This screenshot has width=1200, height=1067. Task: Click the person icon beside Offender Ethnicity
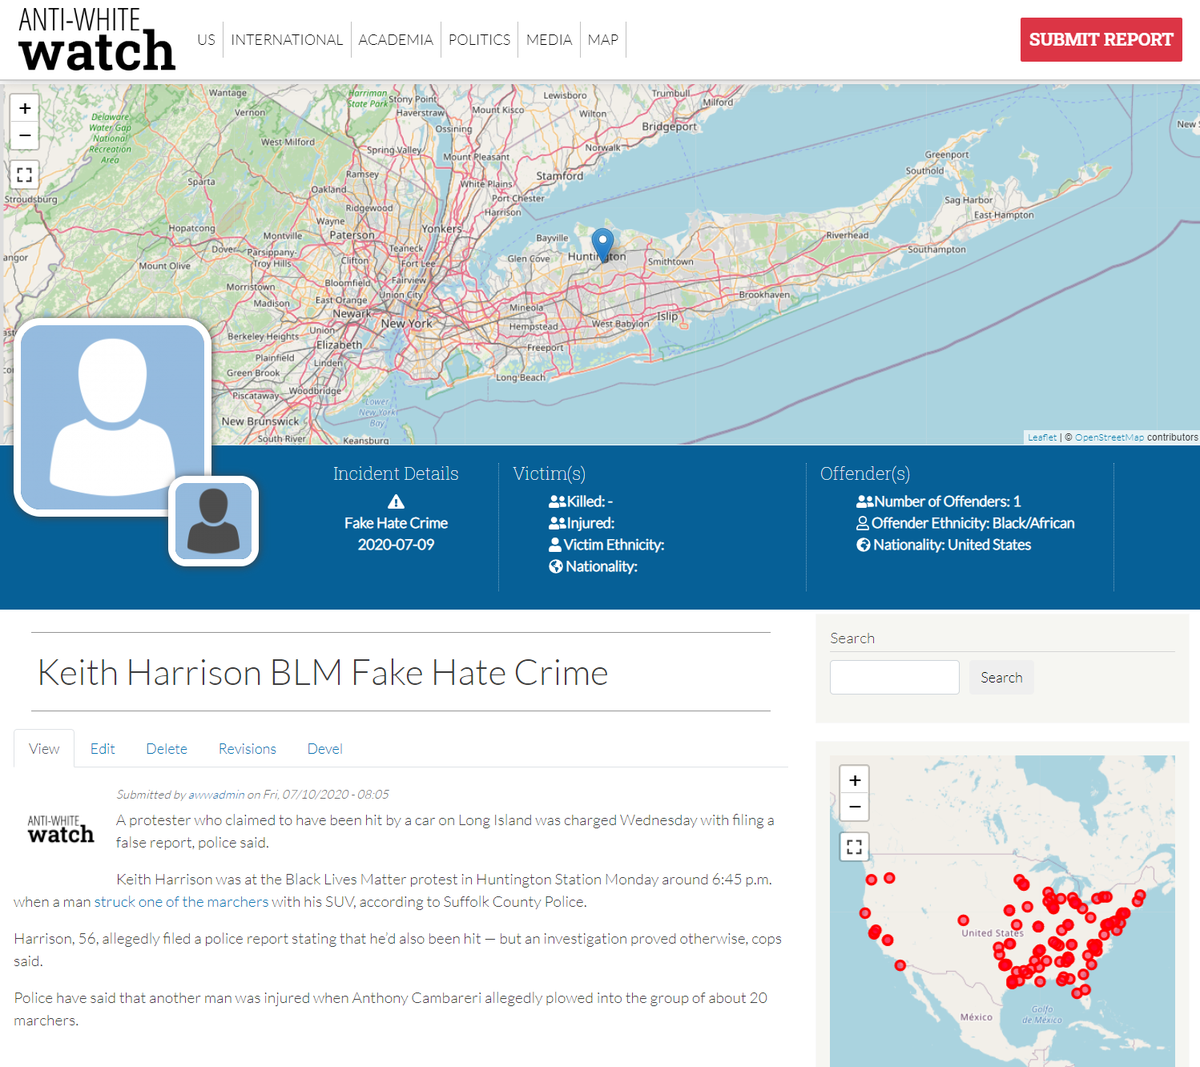[862, 523]
